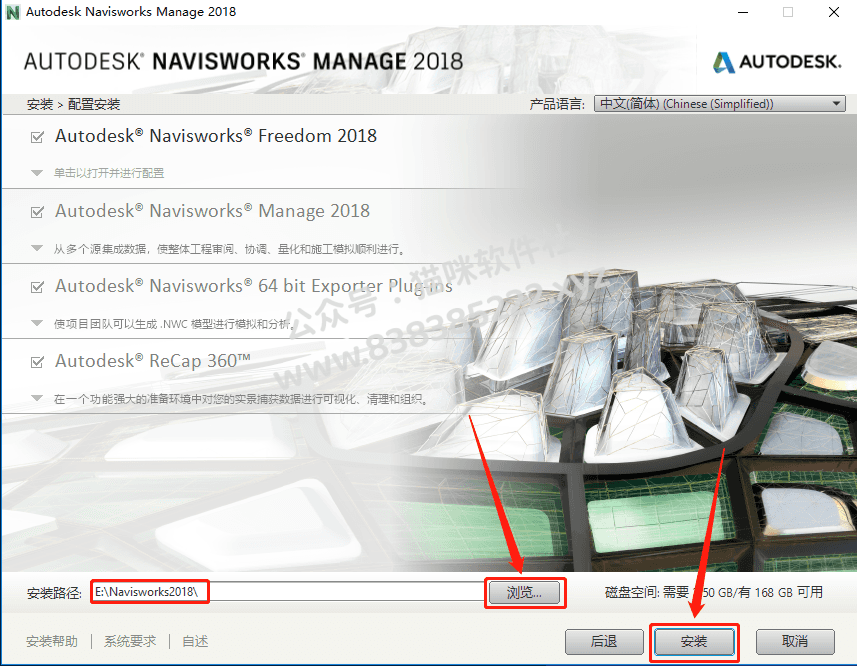Open the 自述 readme link

(195, 641)
